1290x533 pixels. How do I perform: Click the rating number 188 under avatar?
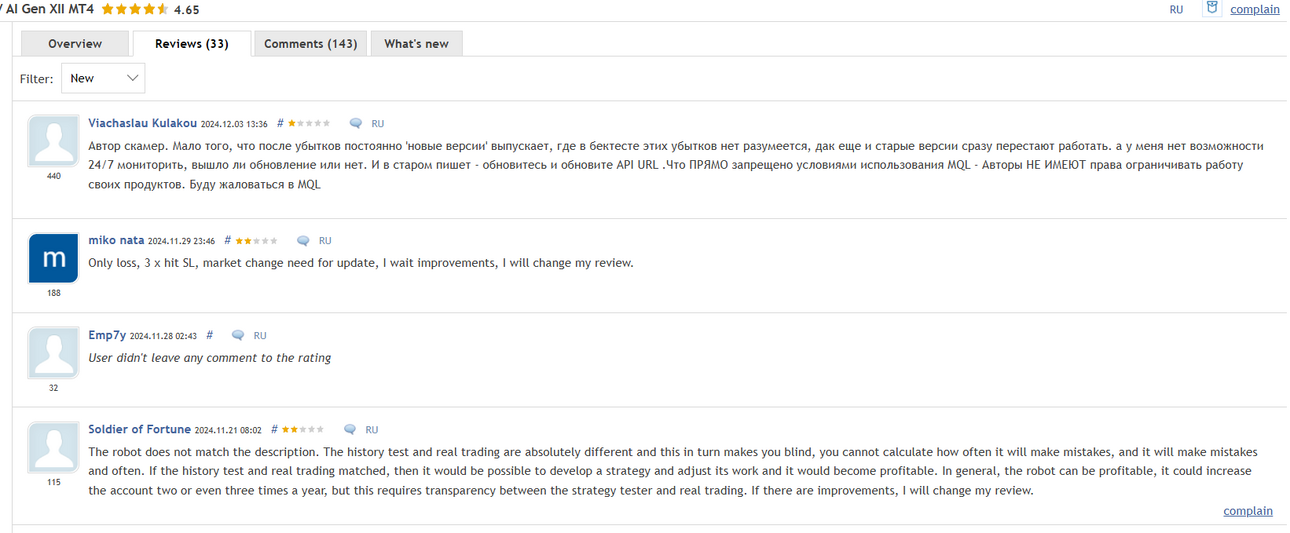point(54,293)
